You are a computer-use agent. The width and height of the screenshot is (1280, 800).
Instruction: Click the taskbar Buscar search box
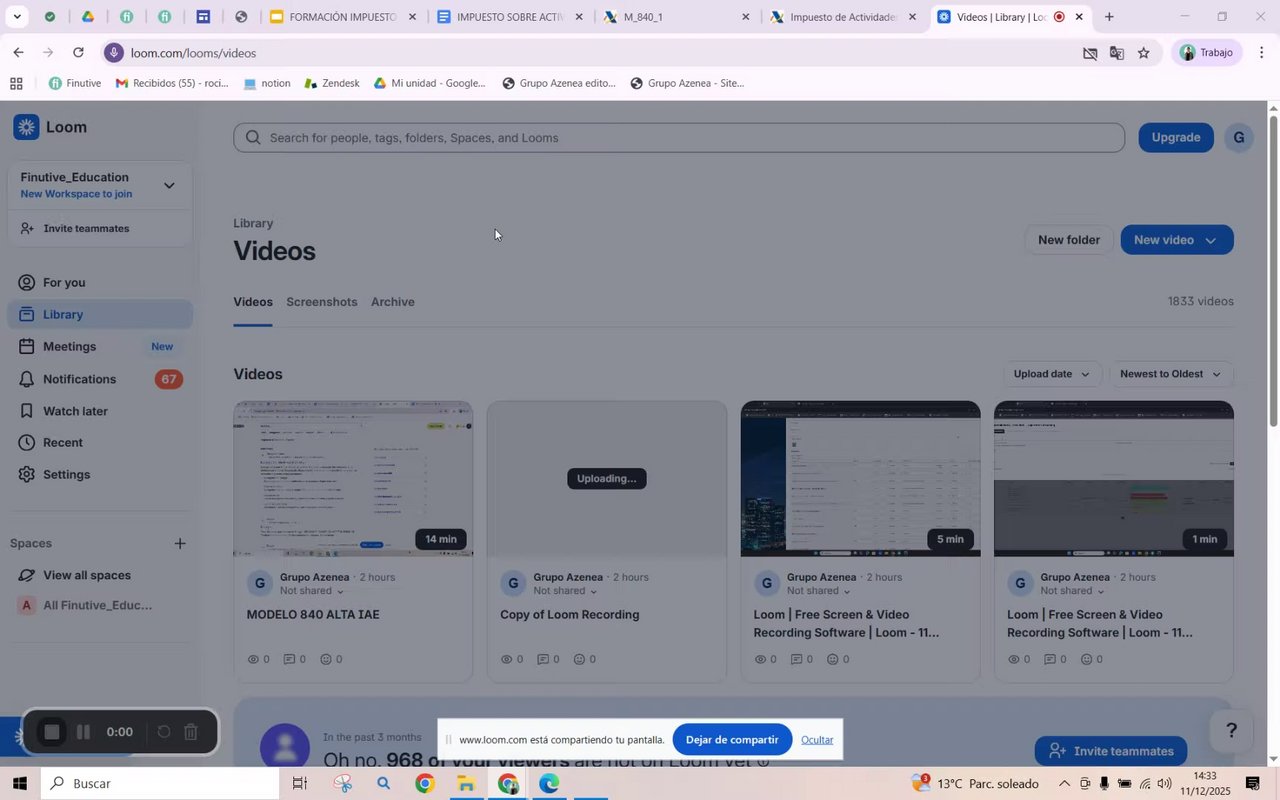tap(160, 784)
